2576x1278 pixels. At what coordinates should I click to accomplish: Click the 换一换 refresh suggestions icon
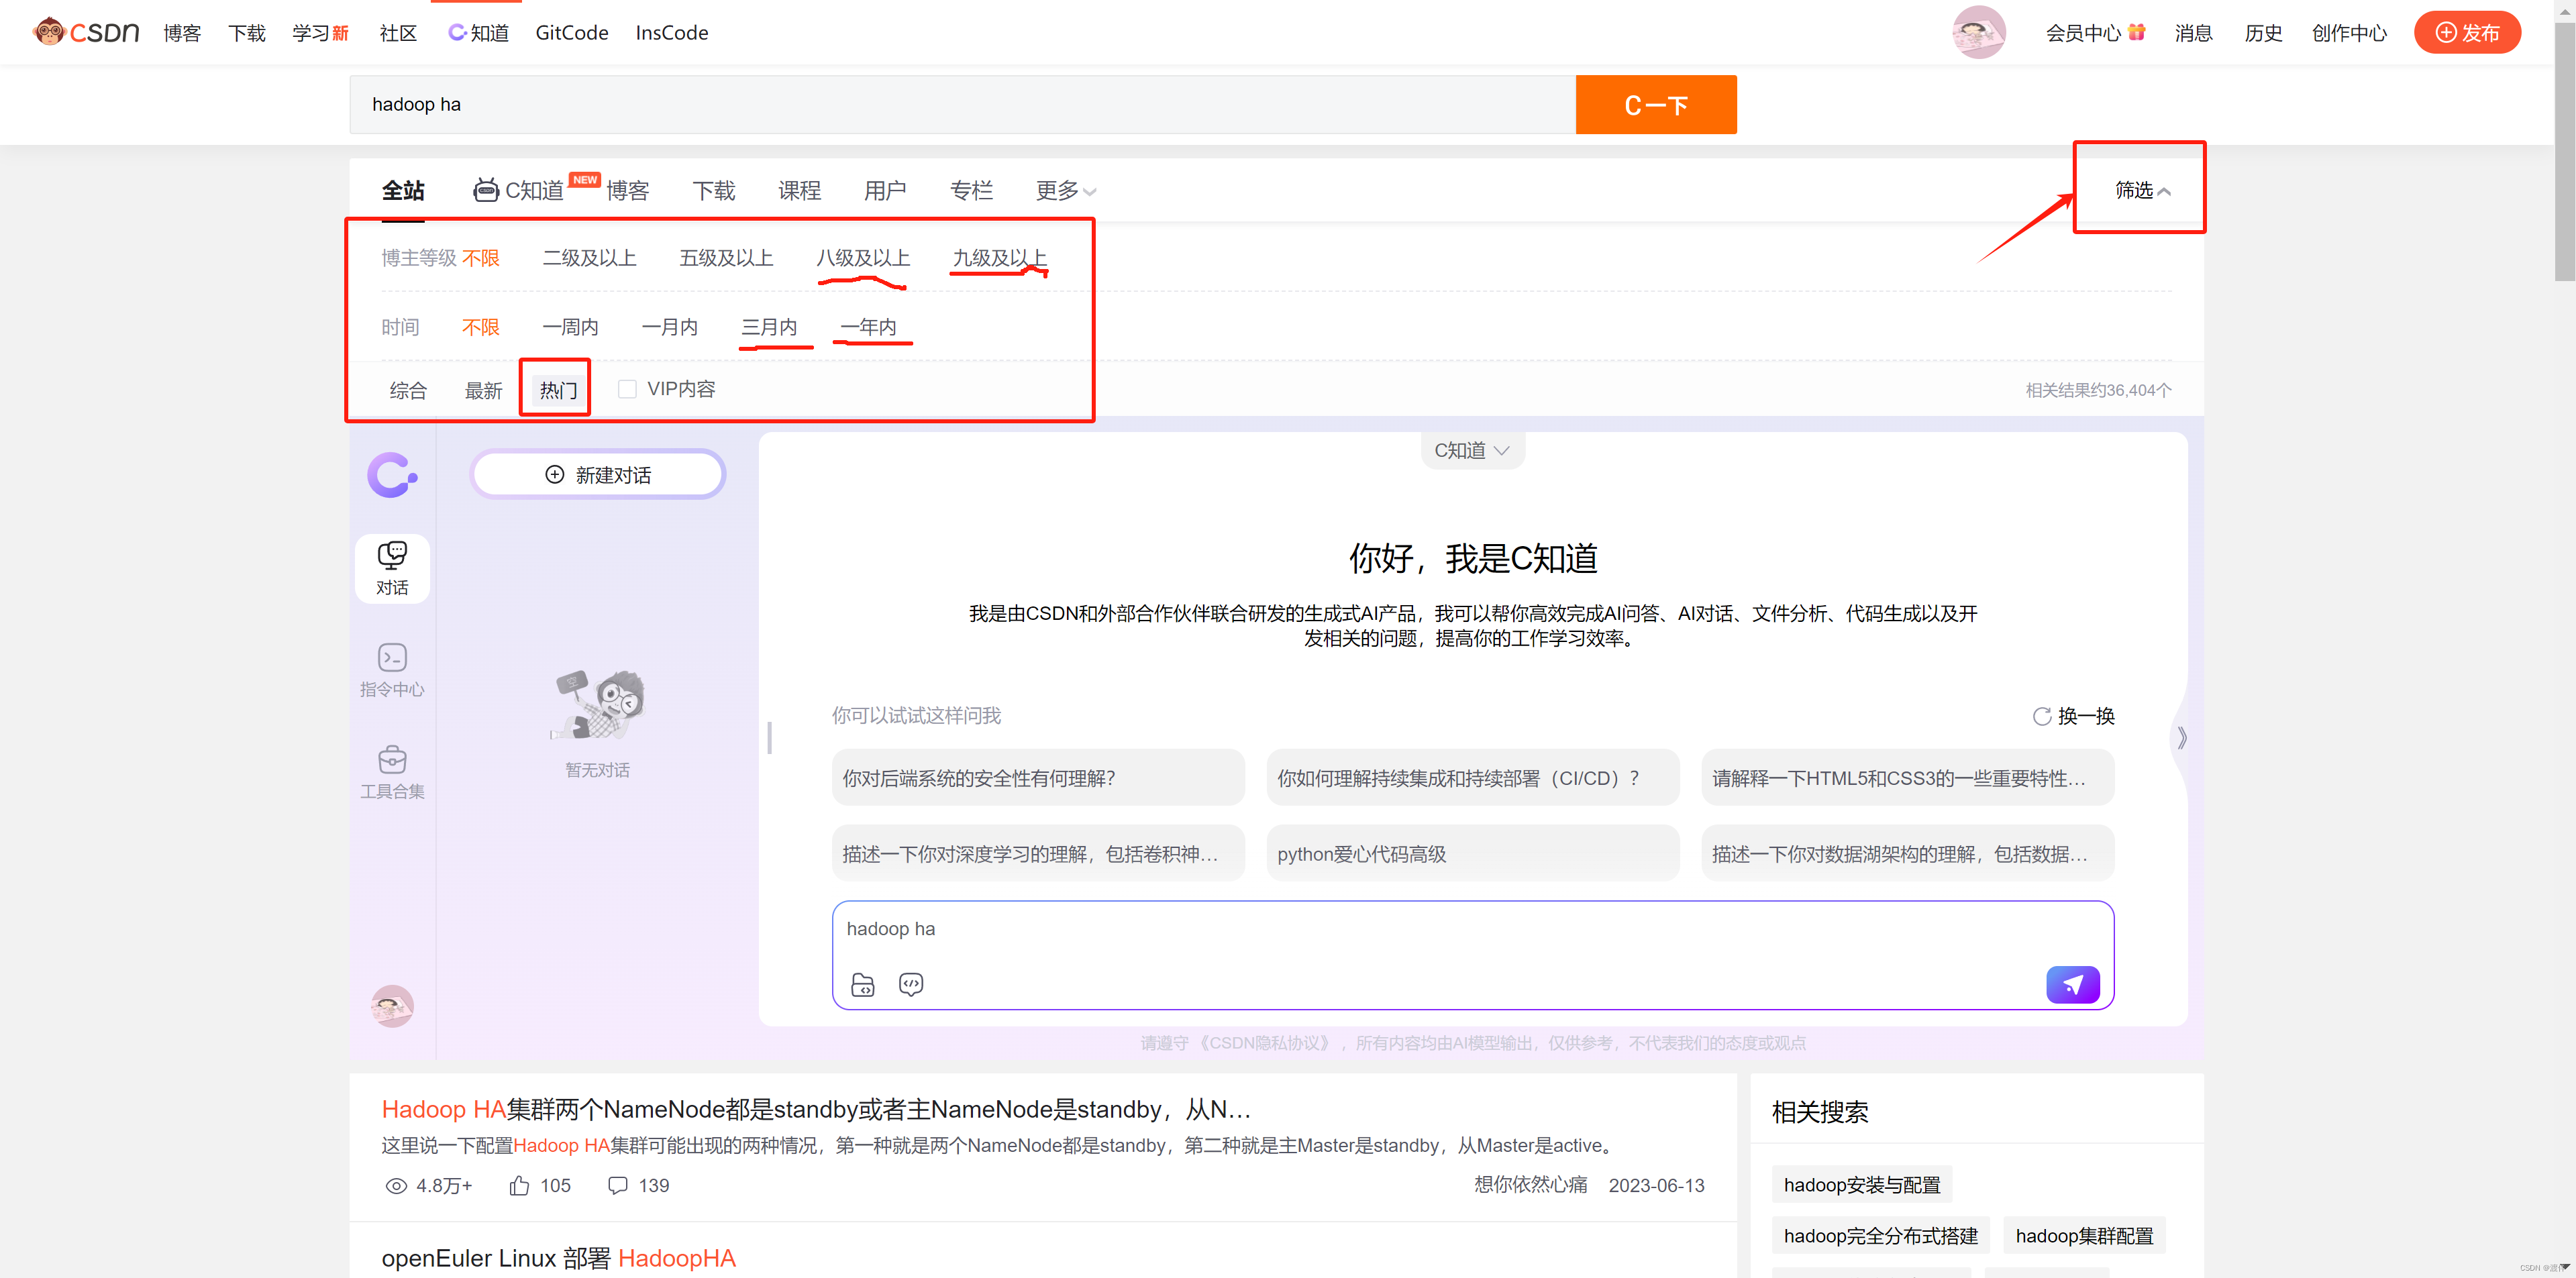coord(2042,716)
